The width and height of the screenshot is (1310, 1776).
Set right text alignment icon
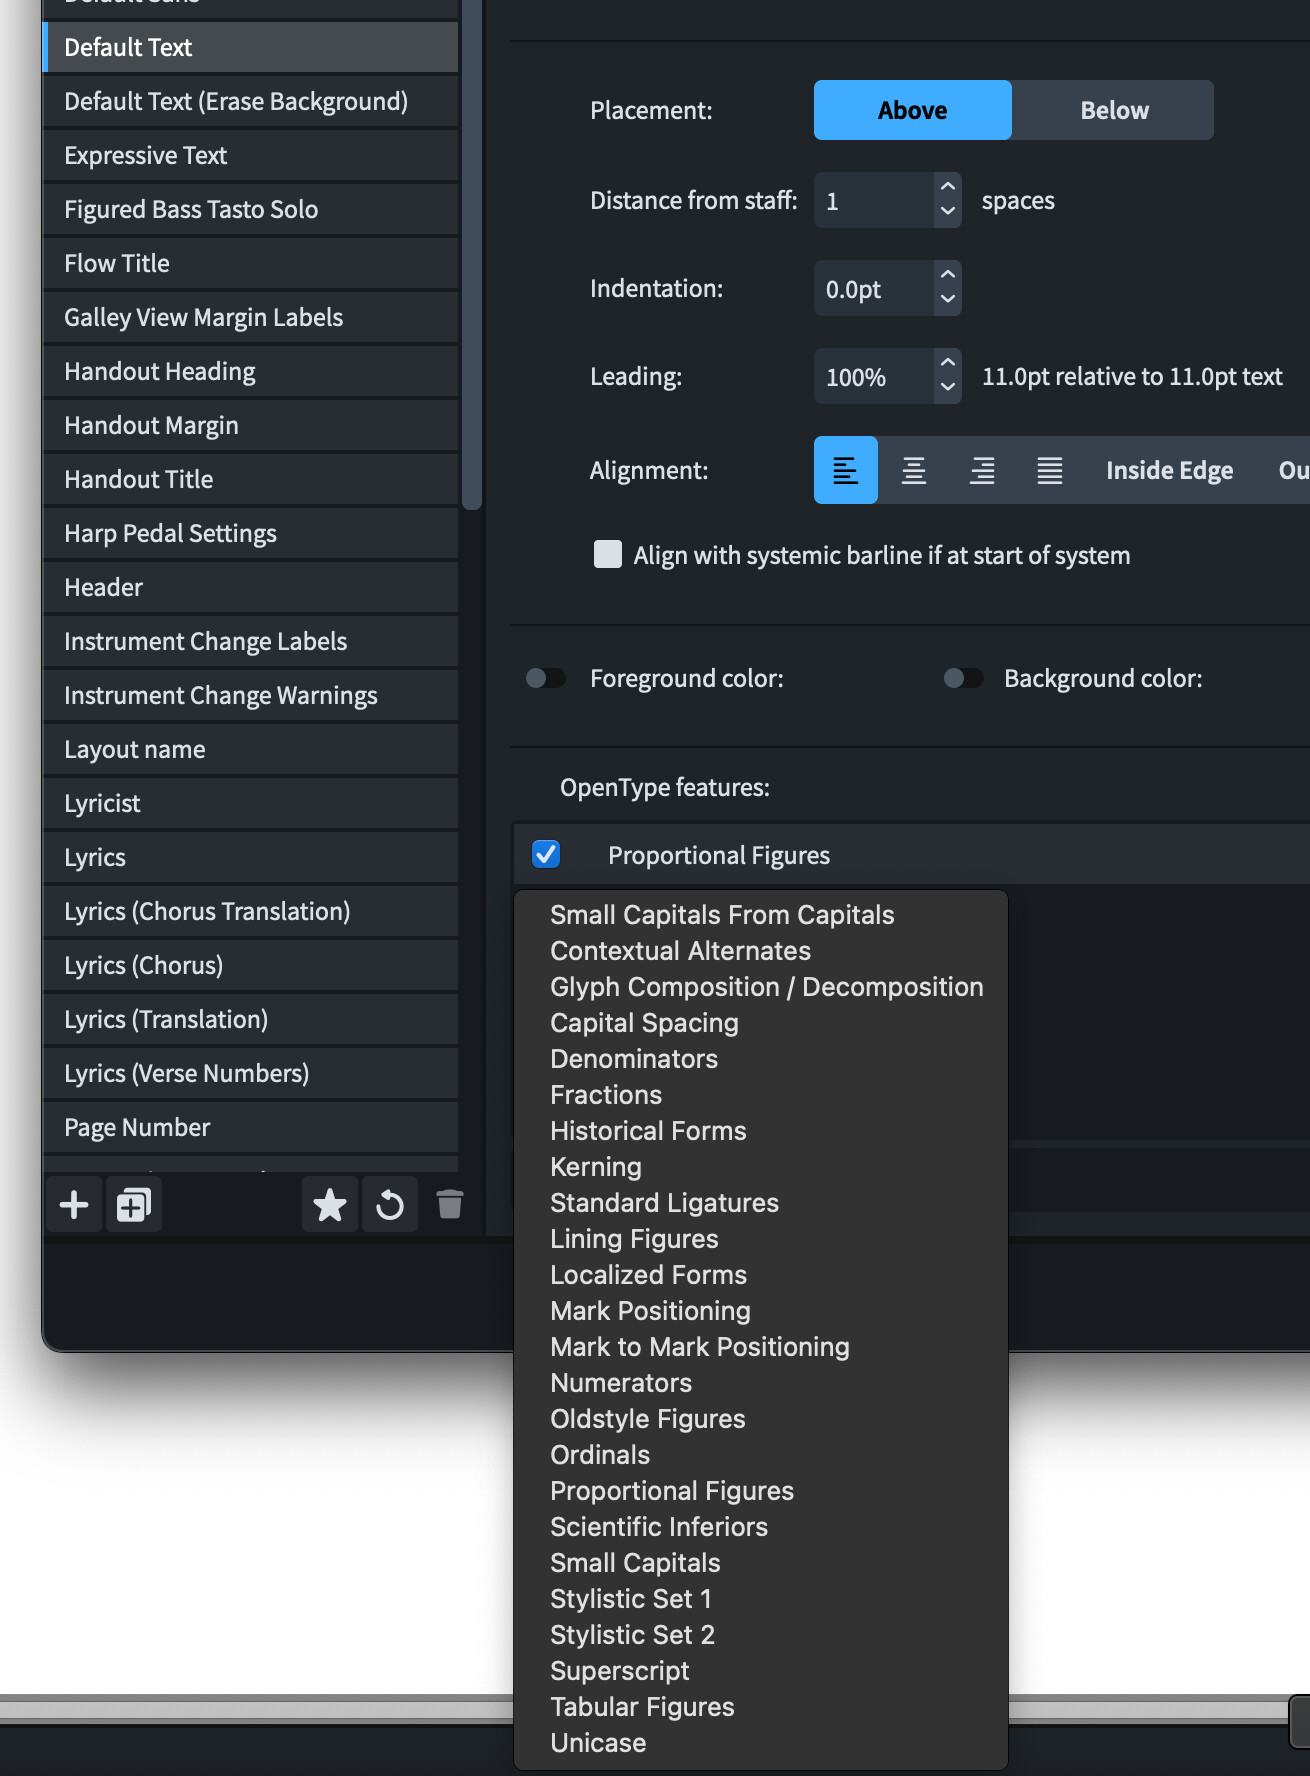pyautogui.click(x=982, y=470)
